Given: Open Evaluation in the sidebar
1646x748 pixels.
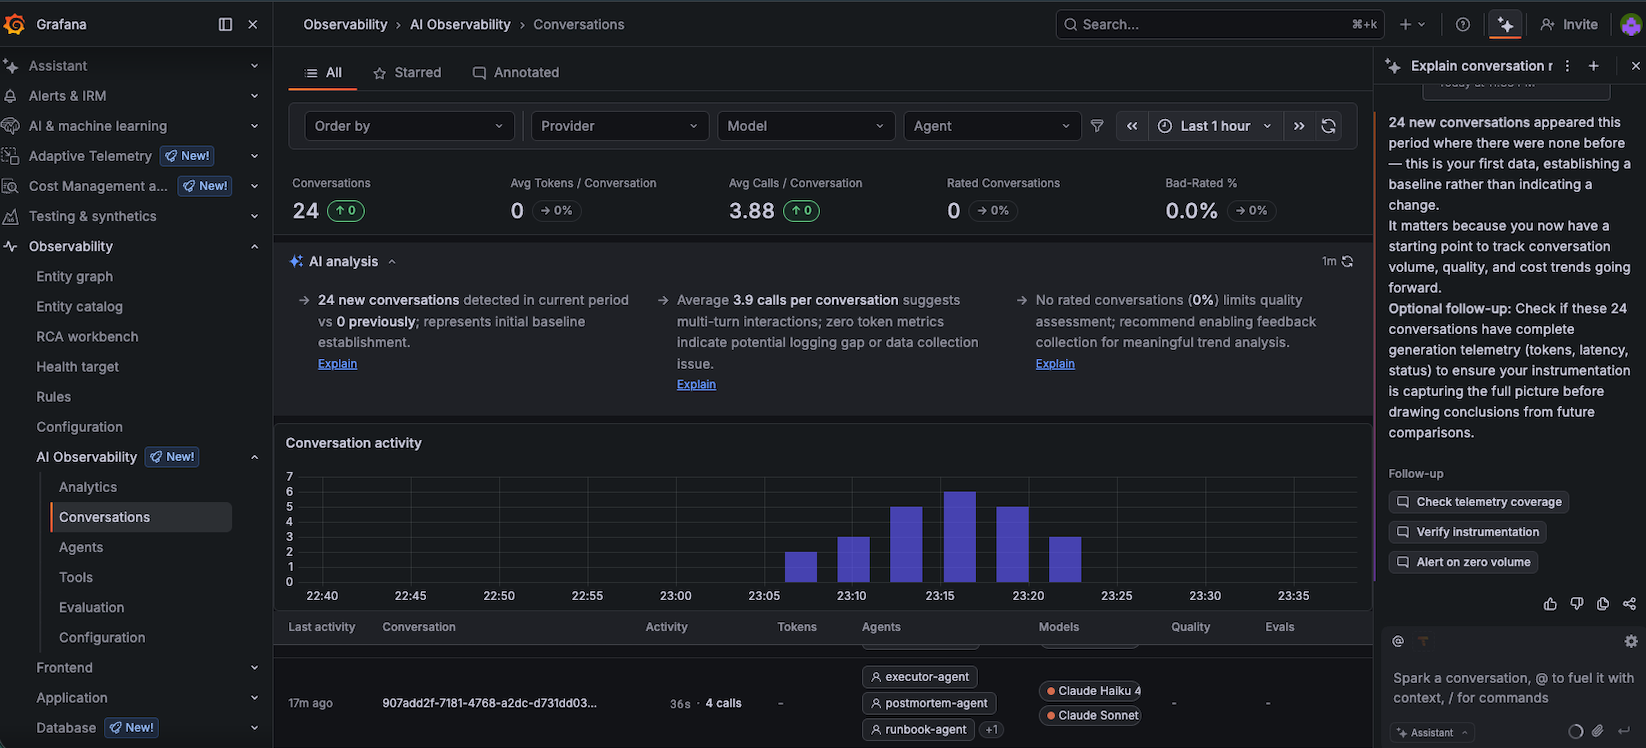Looking at the screenshot, I should click(92, 607).
